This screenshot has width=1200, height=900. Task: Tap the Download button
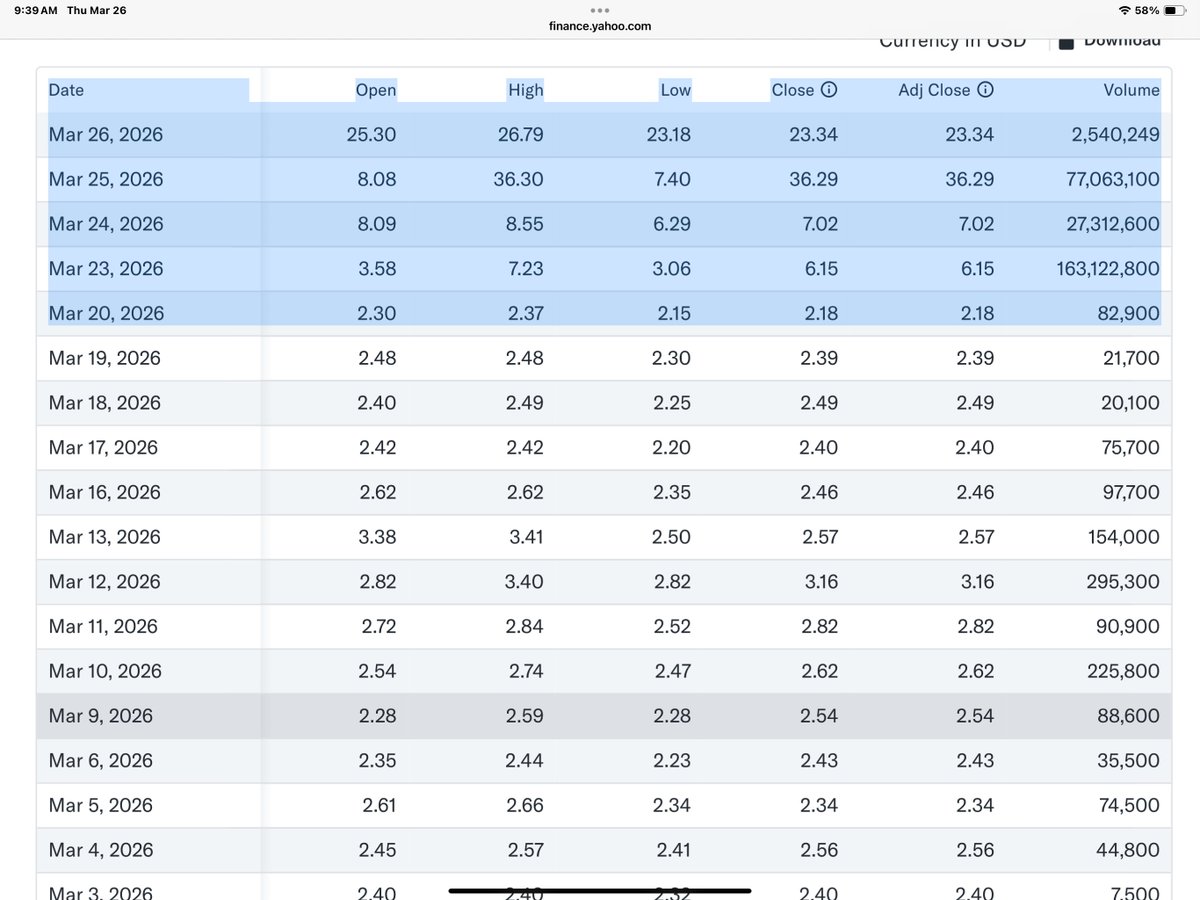(x=1111, y=41)
